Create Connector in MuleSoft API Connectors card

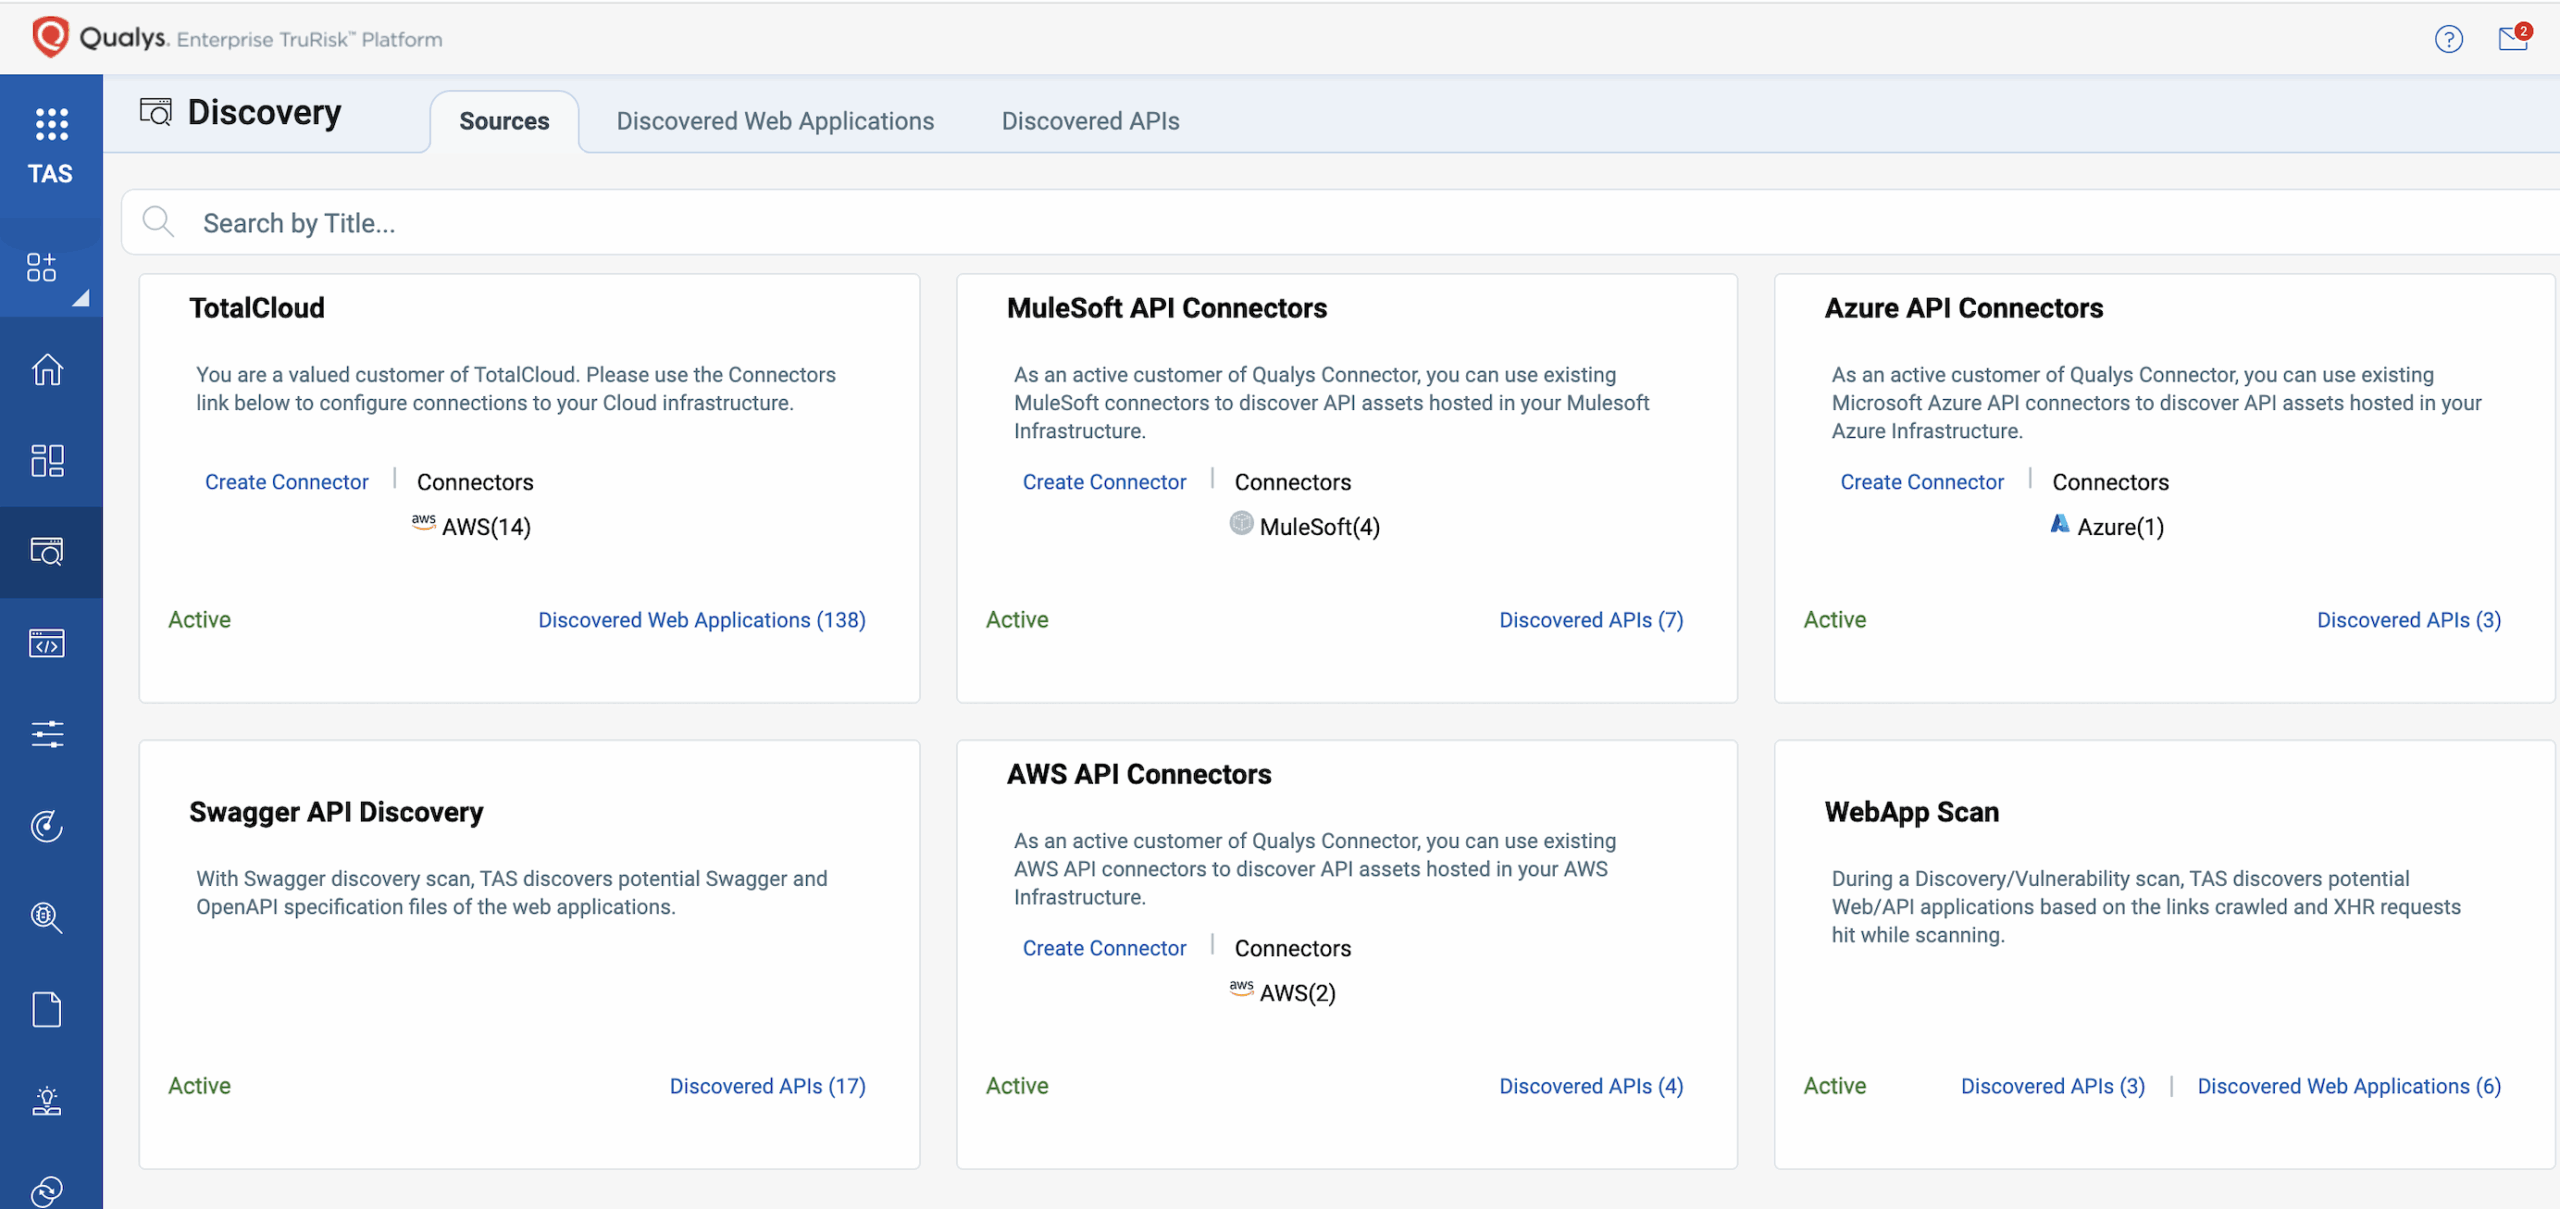[x=1104, y=482]
